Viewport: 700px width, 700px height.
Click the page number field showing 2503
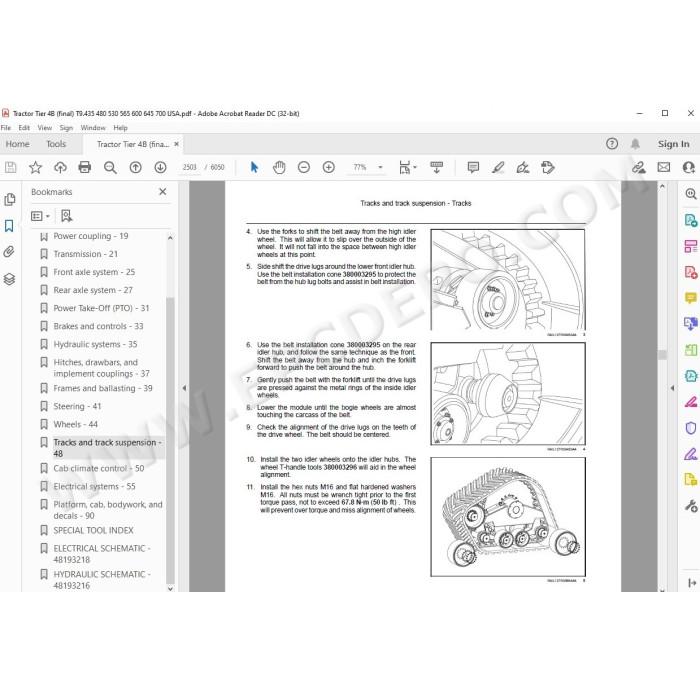(x=189, y=167)
